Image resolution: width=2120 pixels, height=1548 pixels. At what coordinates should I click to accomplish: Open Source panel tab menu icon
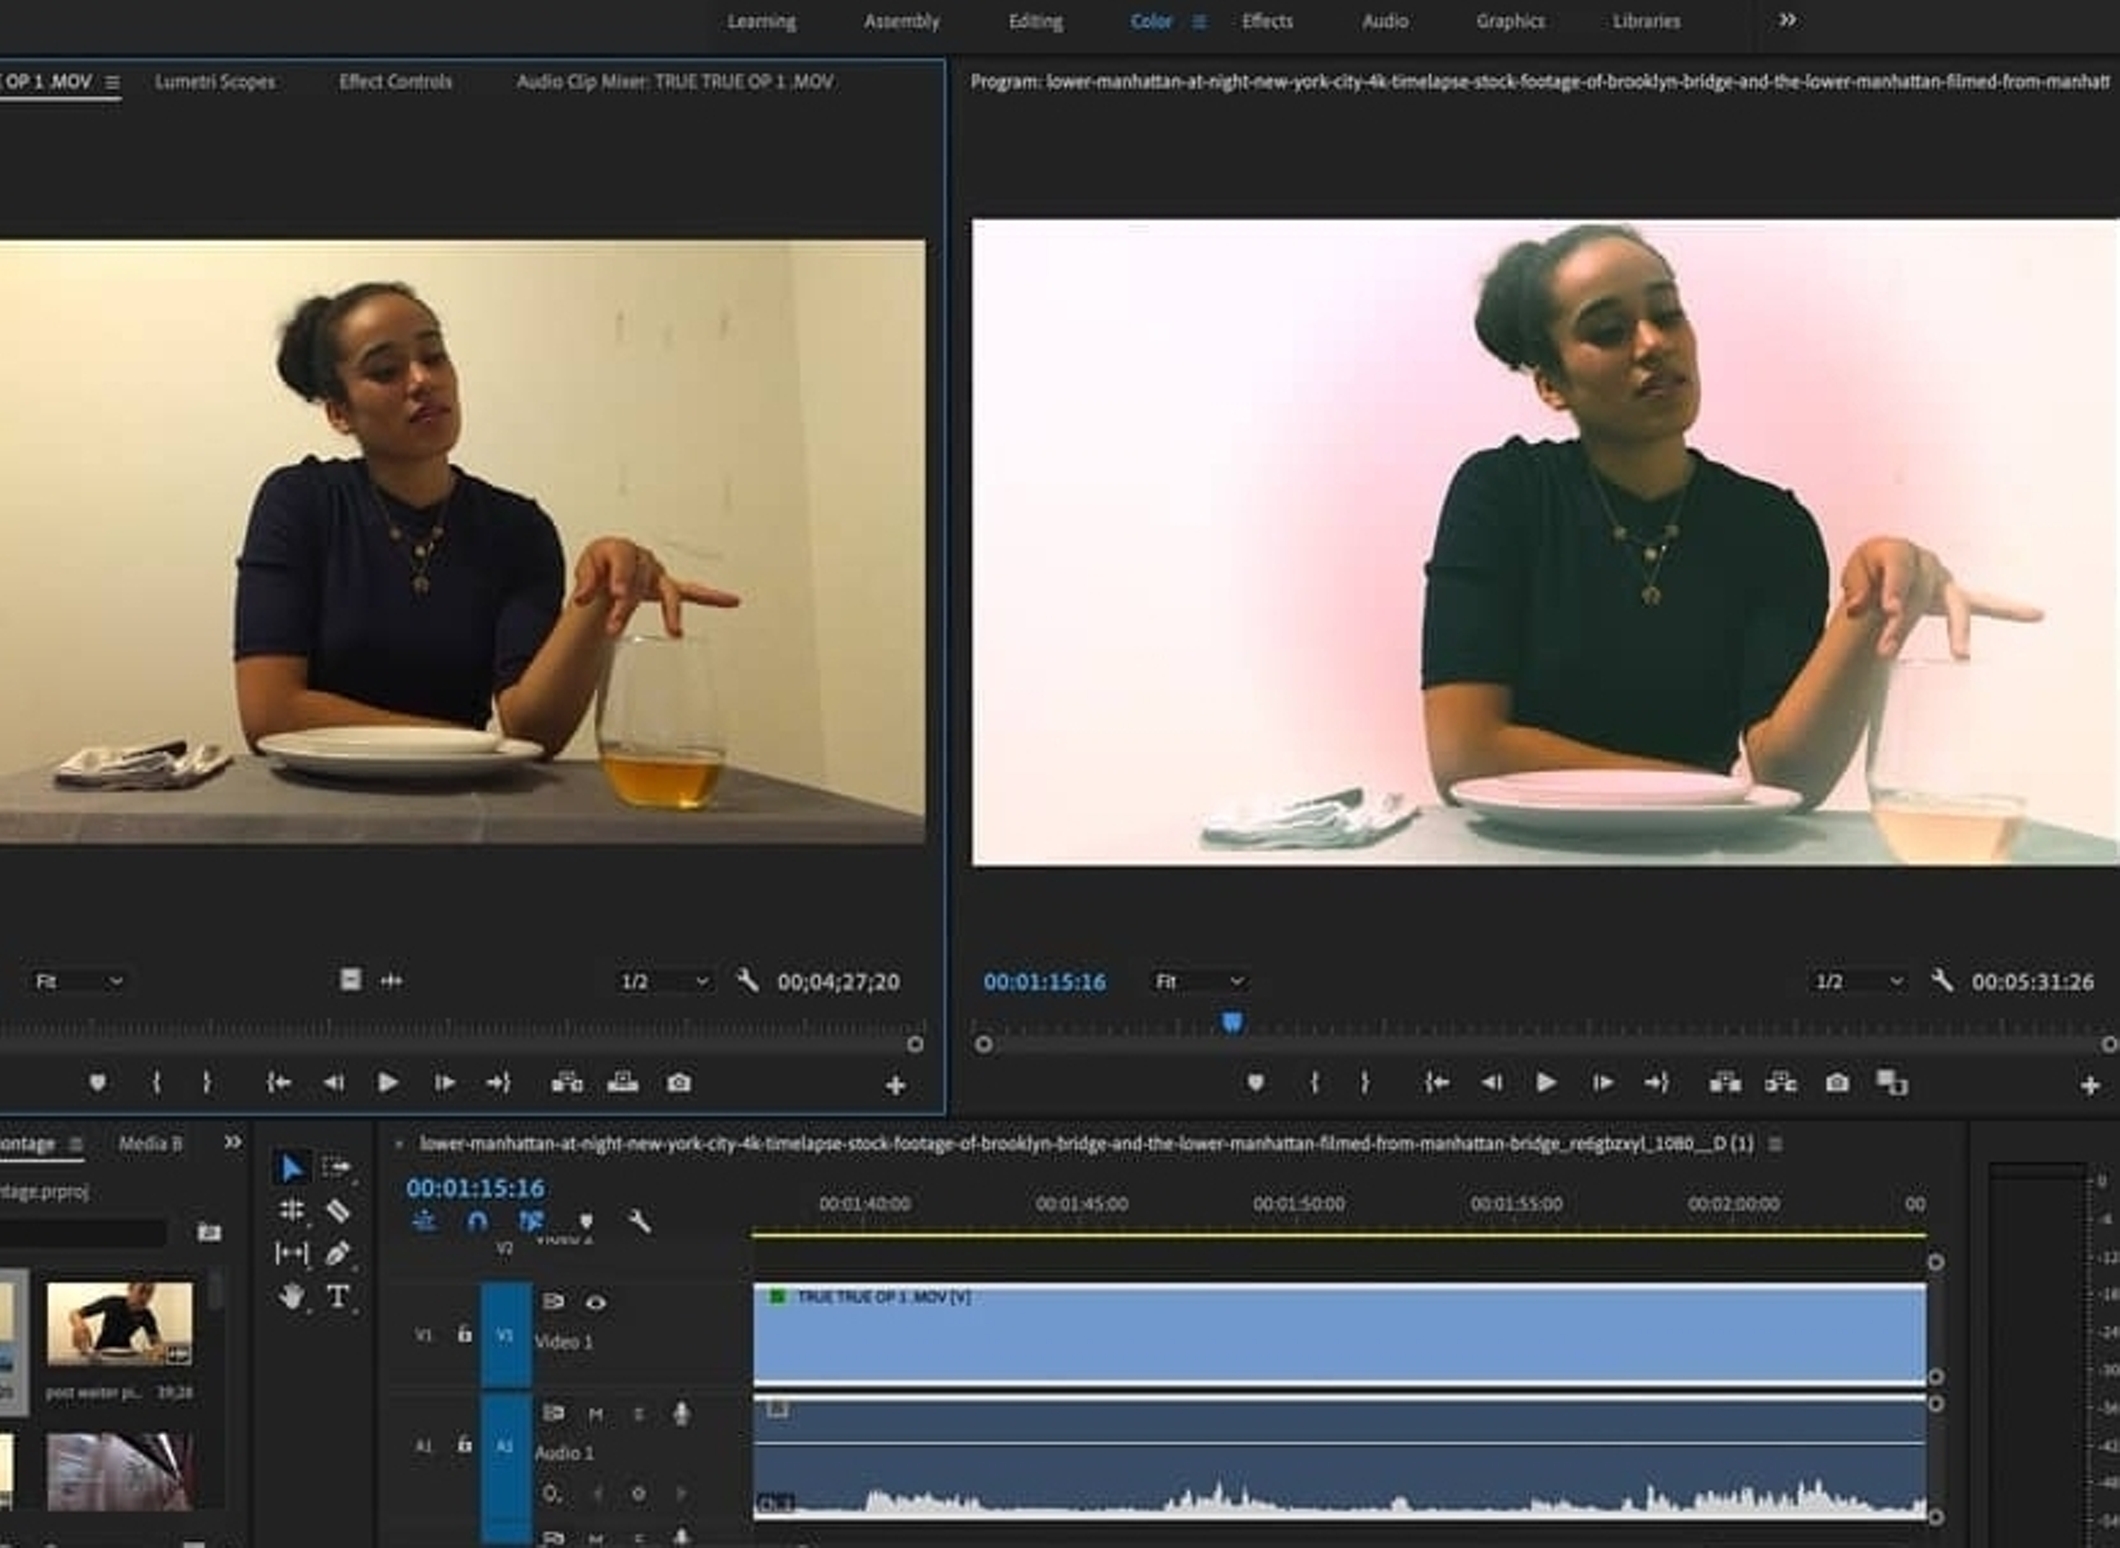point(112,82)
